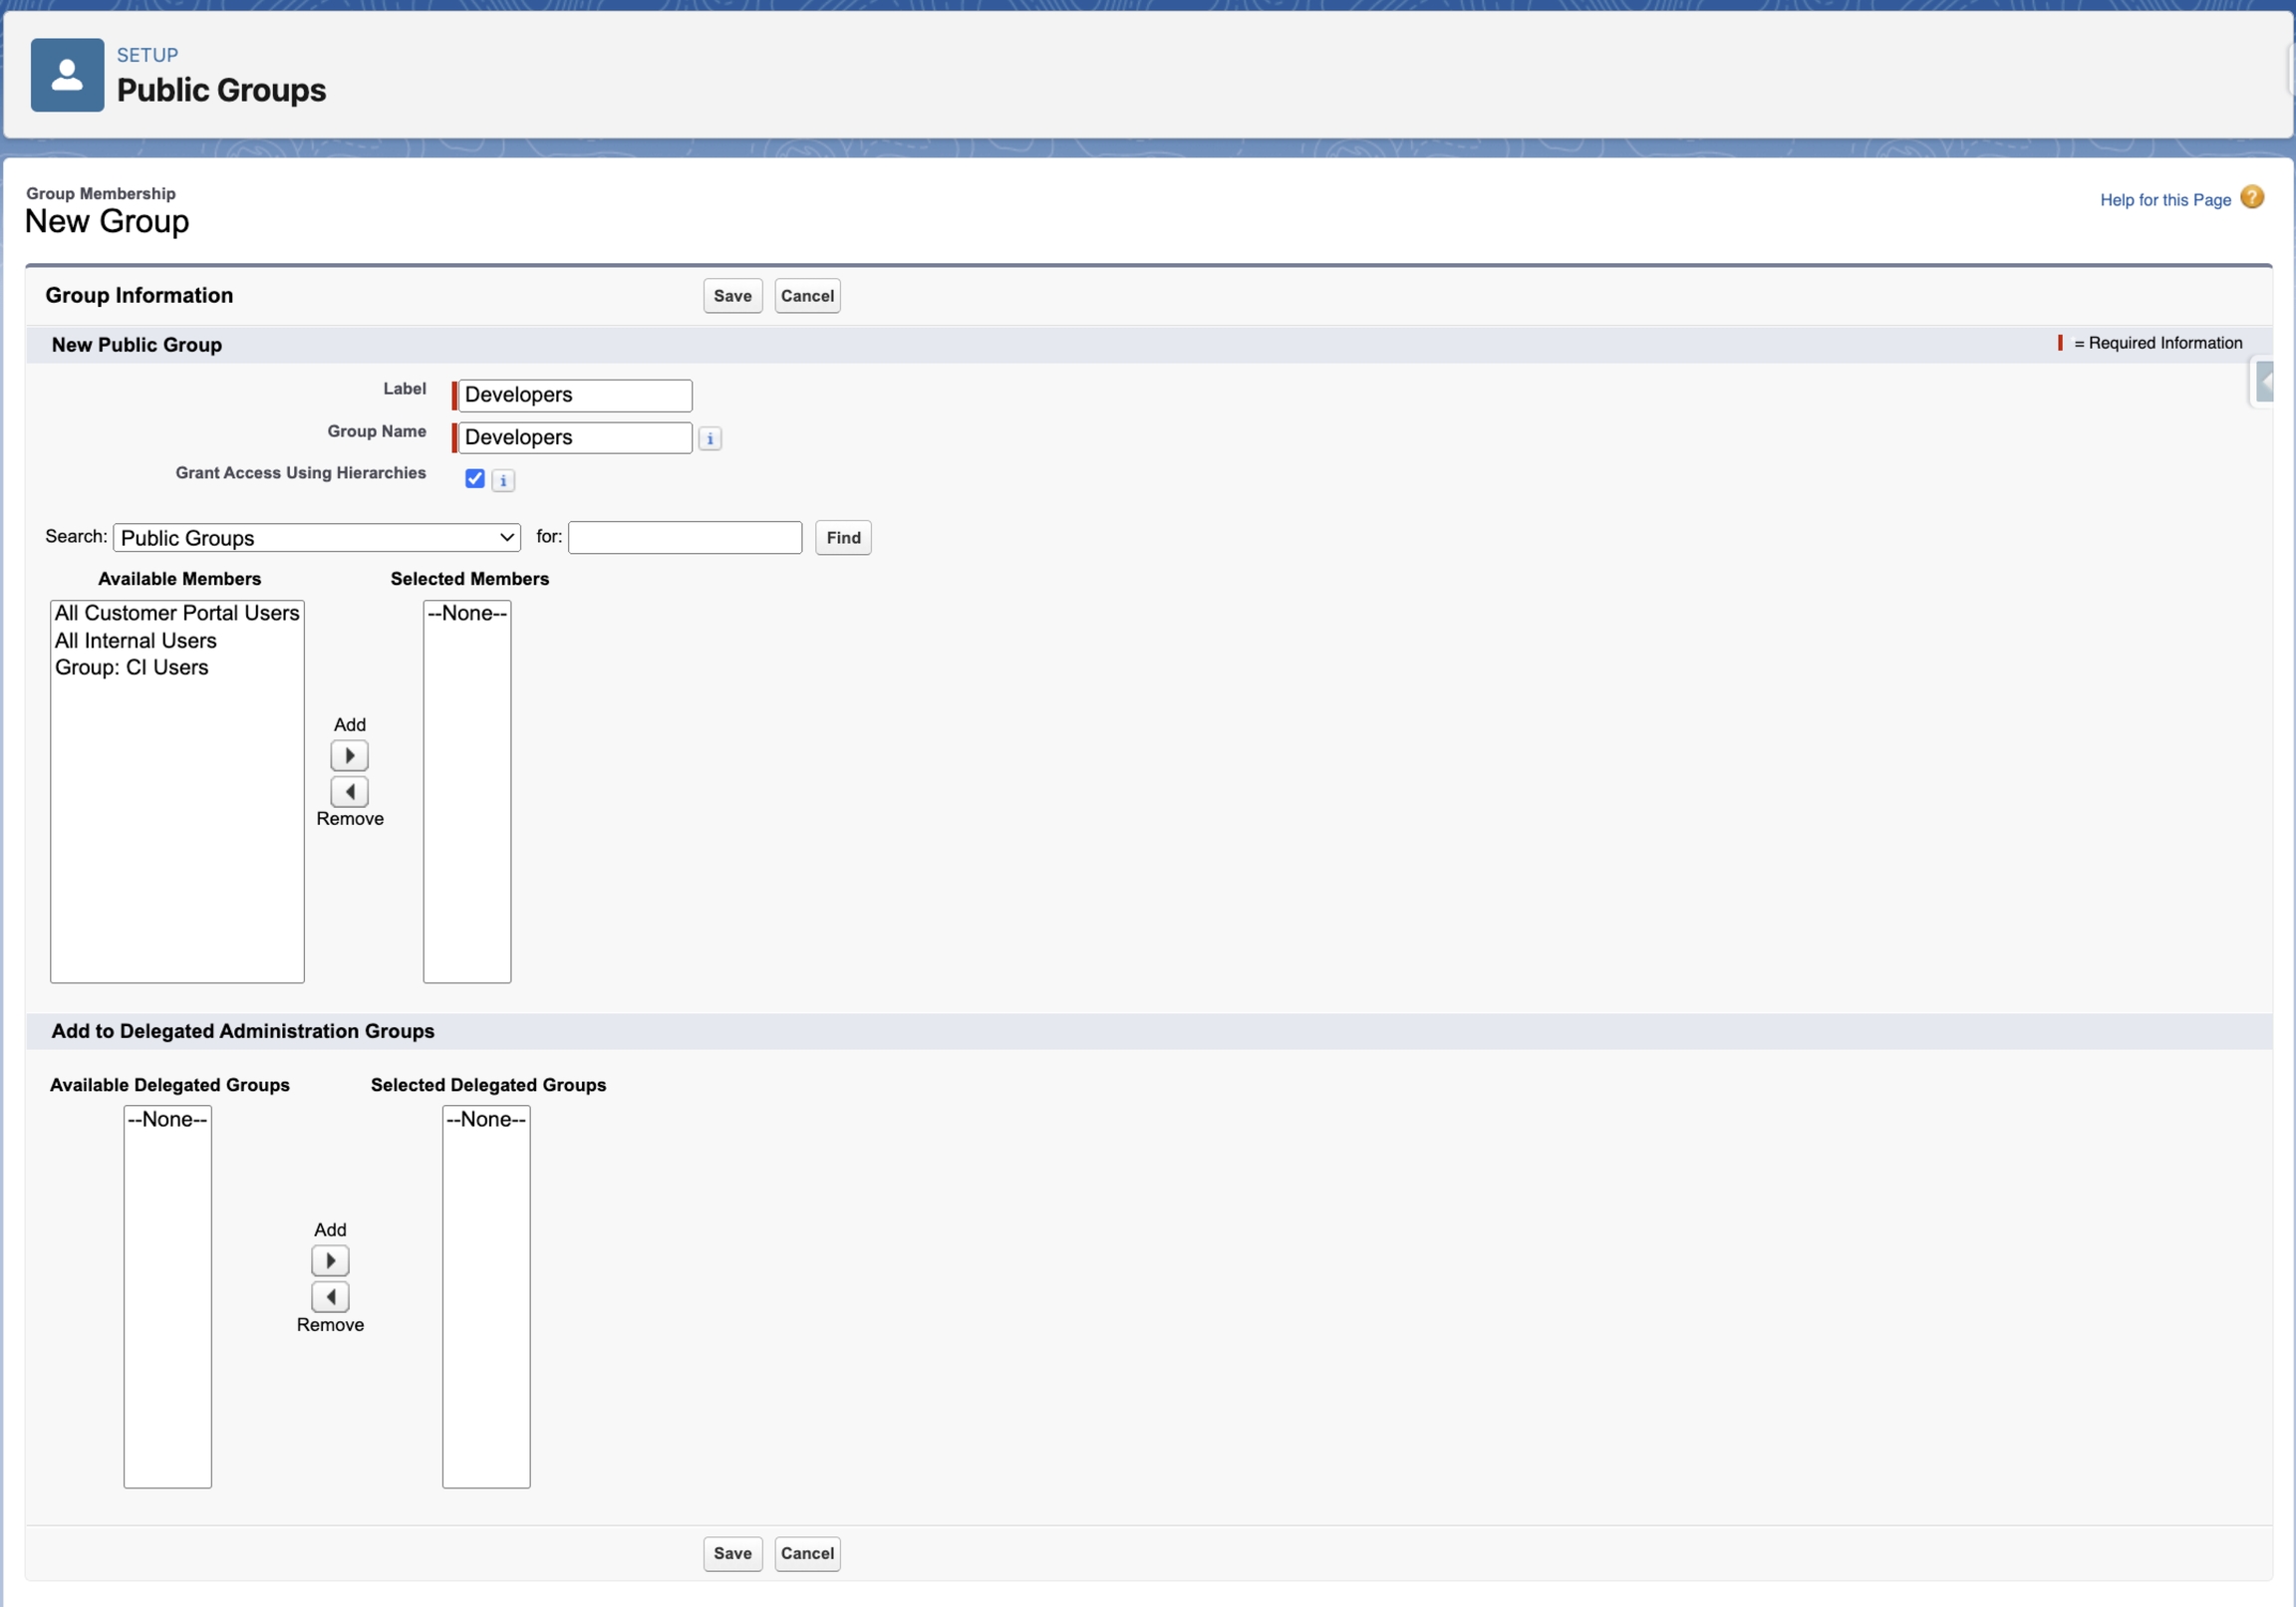Click the search 'for' text field
Image resolution: width=2296 pixels, height=1607 pixels.
click(685, 538)
